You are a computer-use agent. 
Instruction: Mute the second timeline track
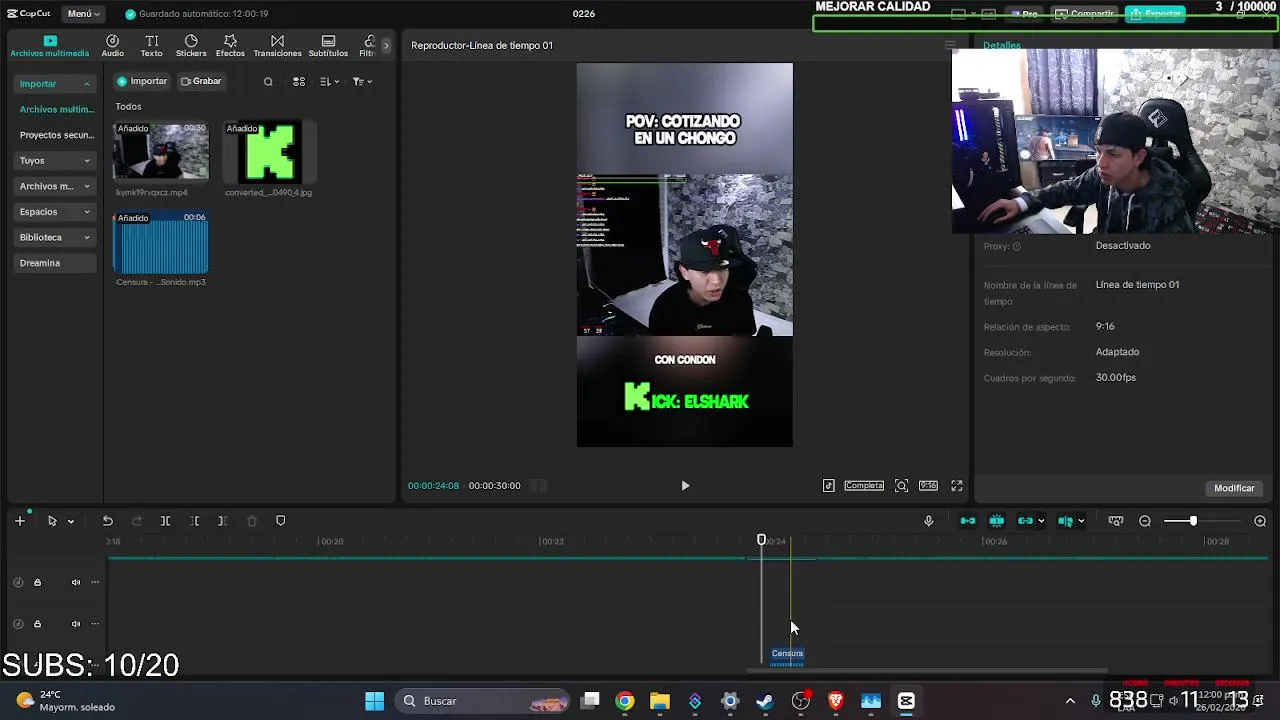pyautogui.click(x=76, y=624)
